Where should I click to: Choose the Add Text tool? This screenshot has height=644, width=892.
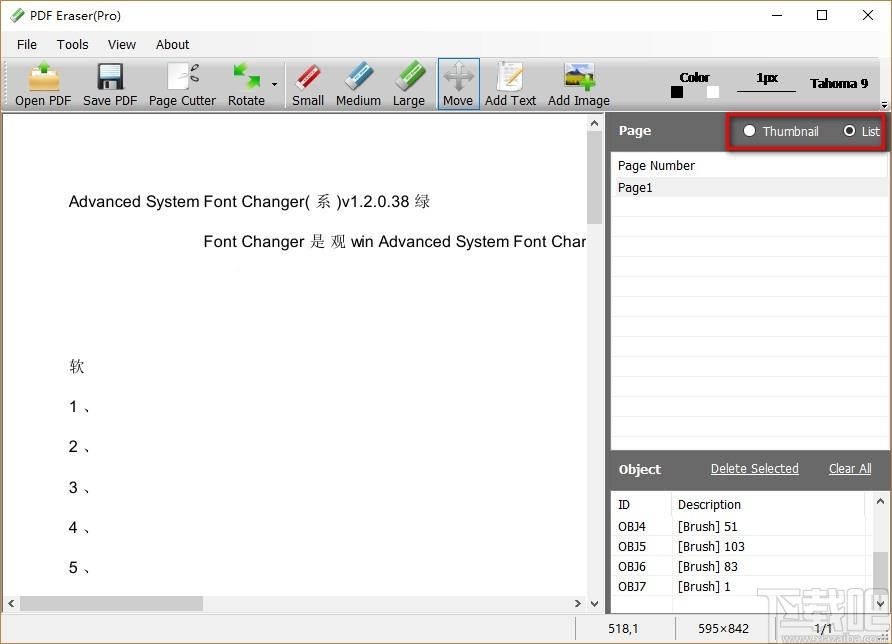click(510, 84)
